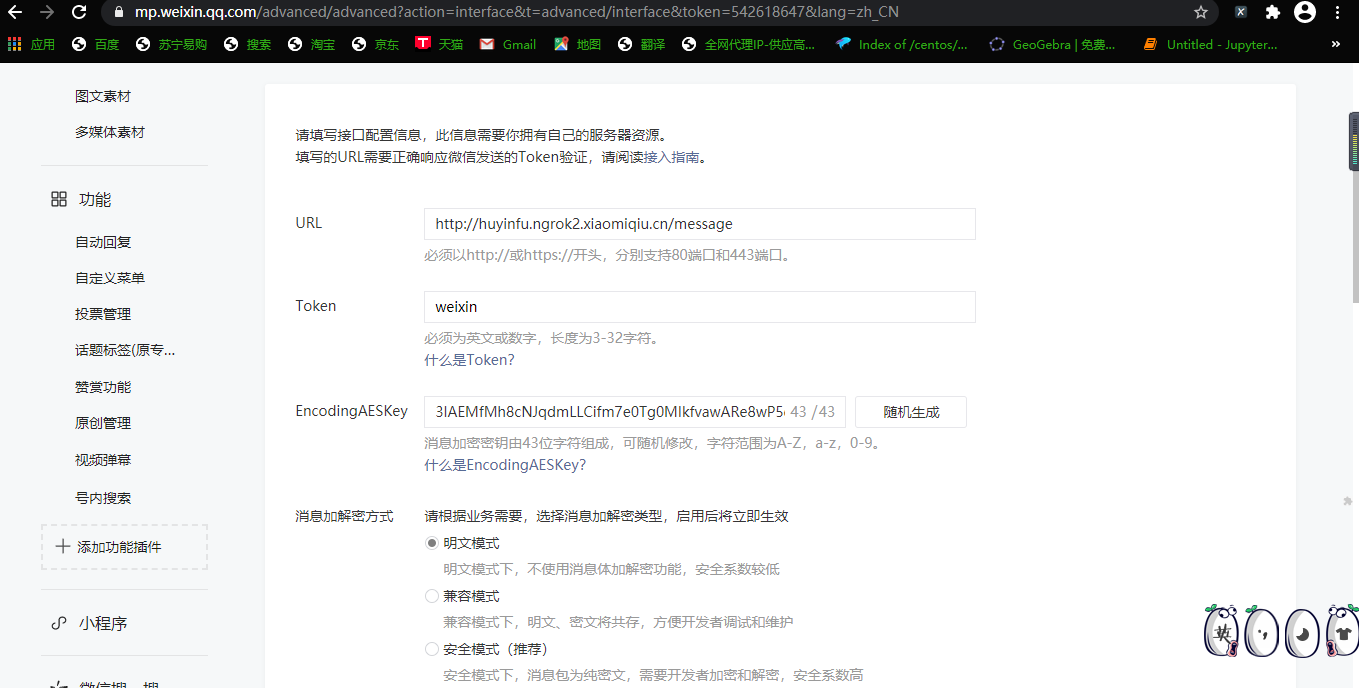
Task: Open the Chrome profile avatar
Action: click(1305, 12)
